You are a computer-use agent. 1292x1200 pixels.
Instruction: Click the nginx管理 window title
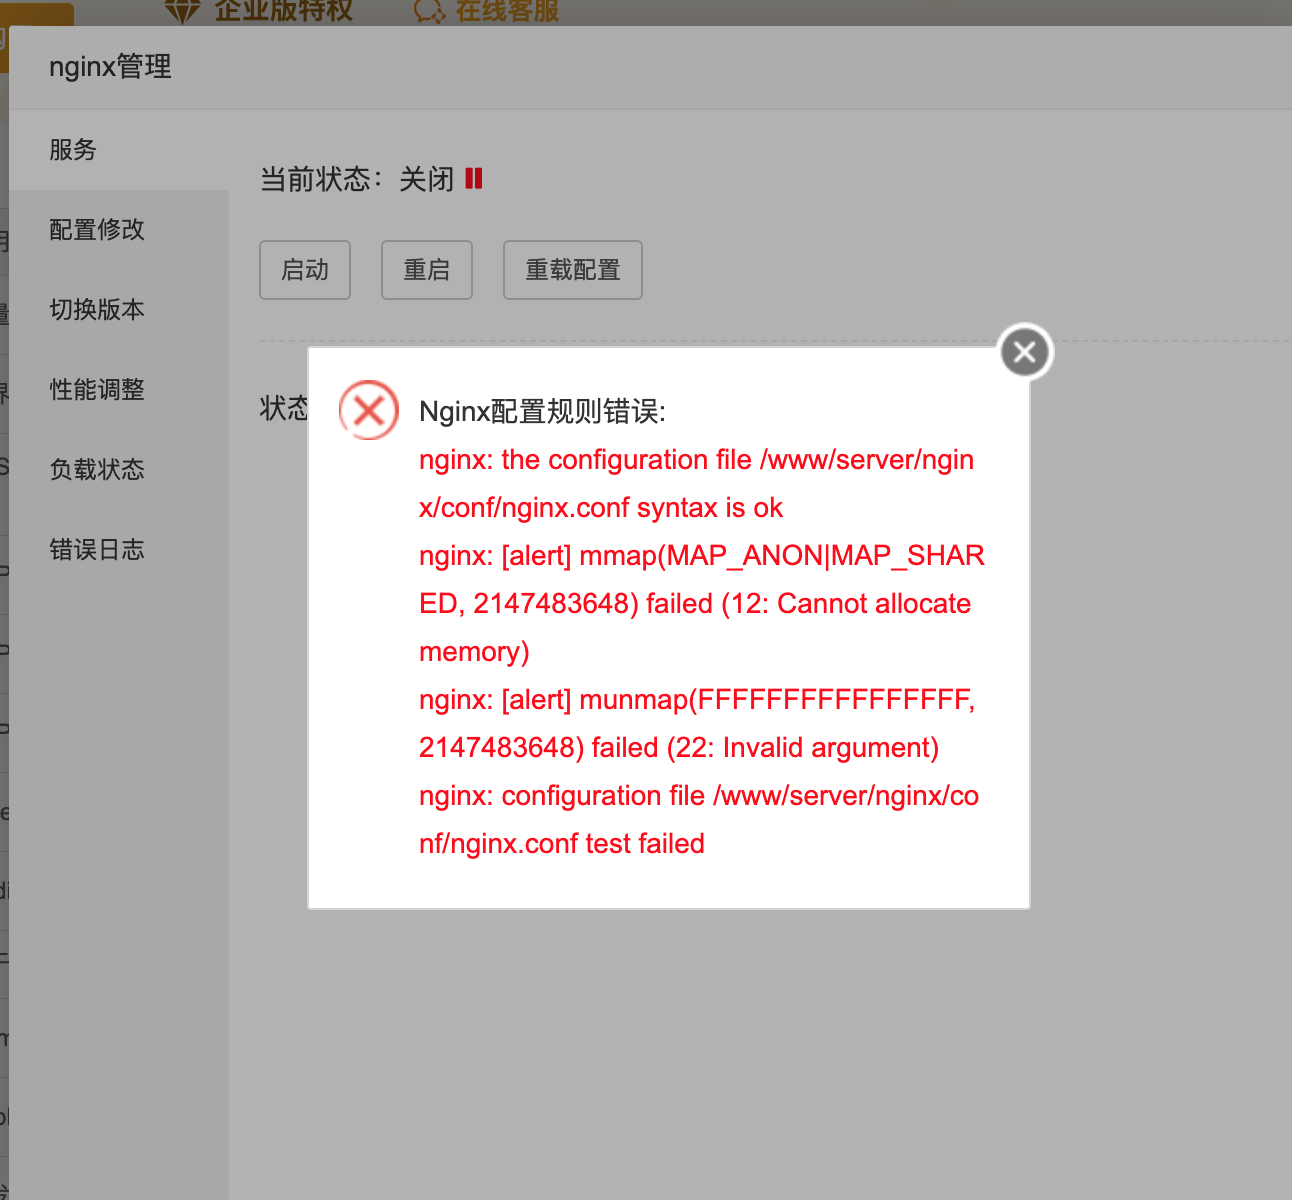coord(110,67)
